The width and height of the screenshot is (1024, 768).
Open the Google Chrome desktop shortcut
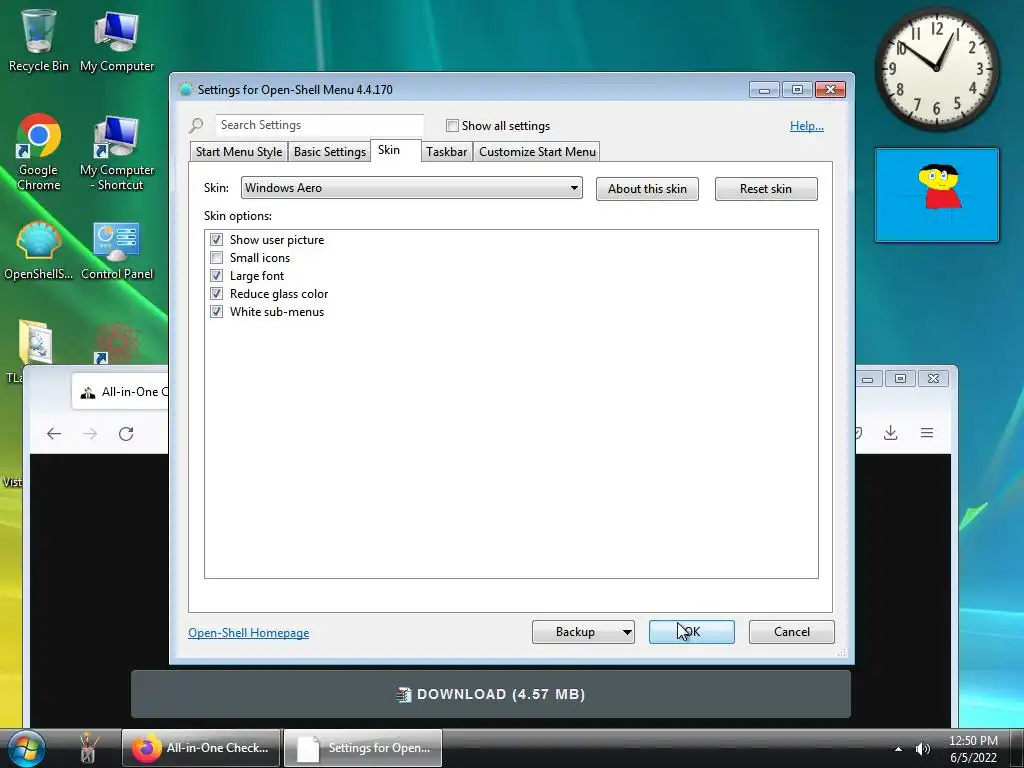39,152
